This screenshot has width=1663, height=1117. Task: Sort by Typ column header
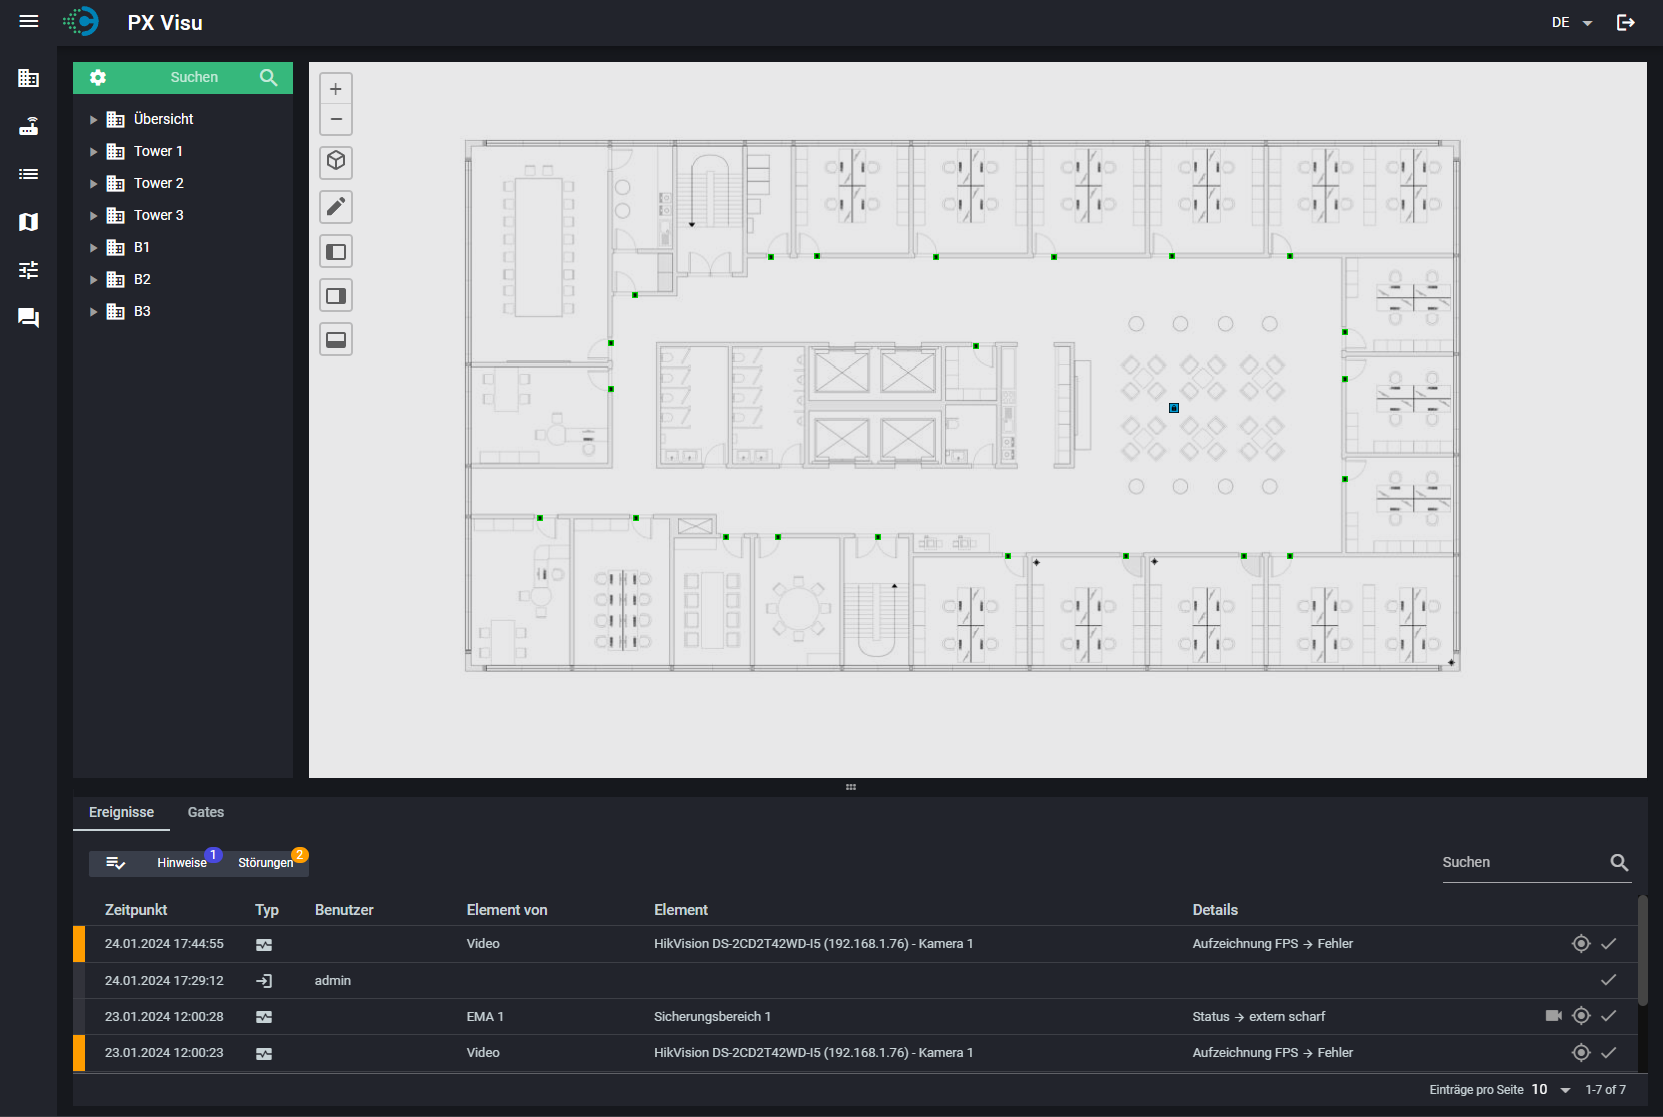pyautogui.click(x=267, y=910)
